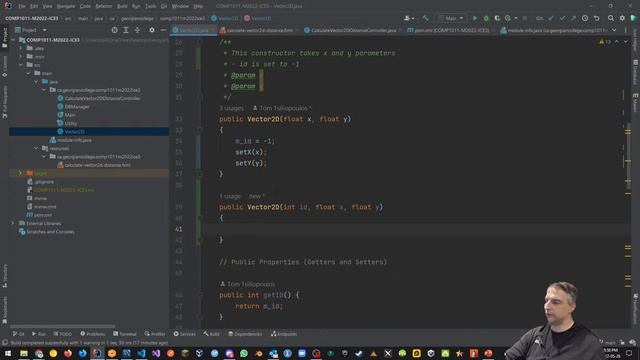Click the Git commit checkmark icon
Image resolution: width=640 pixels, height=360 pixels.
(562, 18)
